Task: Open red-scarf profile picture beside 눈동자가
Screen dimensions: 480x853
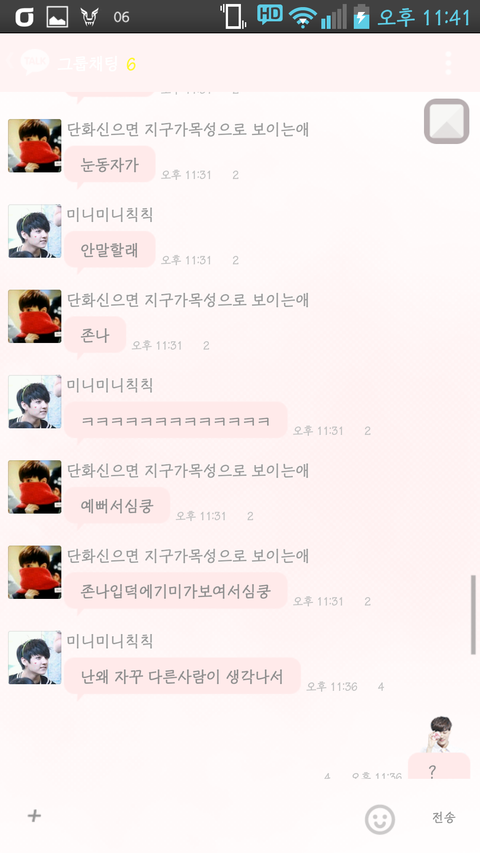Action: pyautogui.click(x=34, y=146)
